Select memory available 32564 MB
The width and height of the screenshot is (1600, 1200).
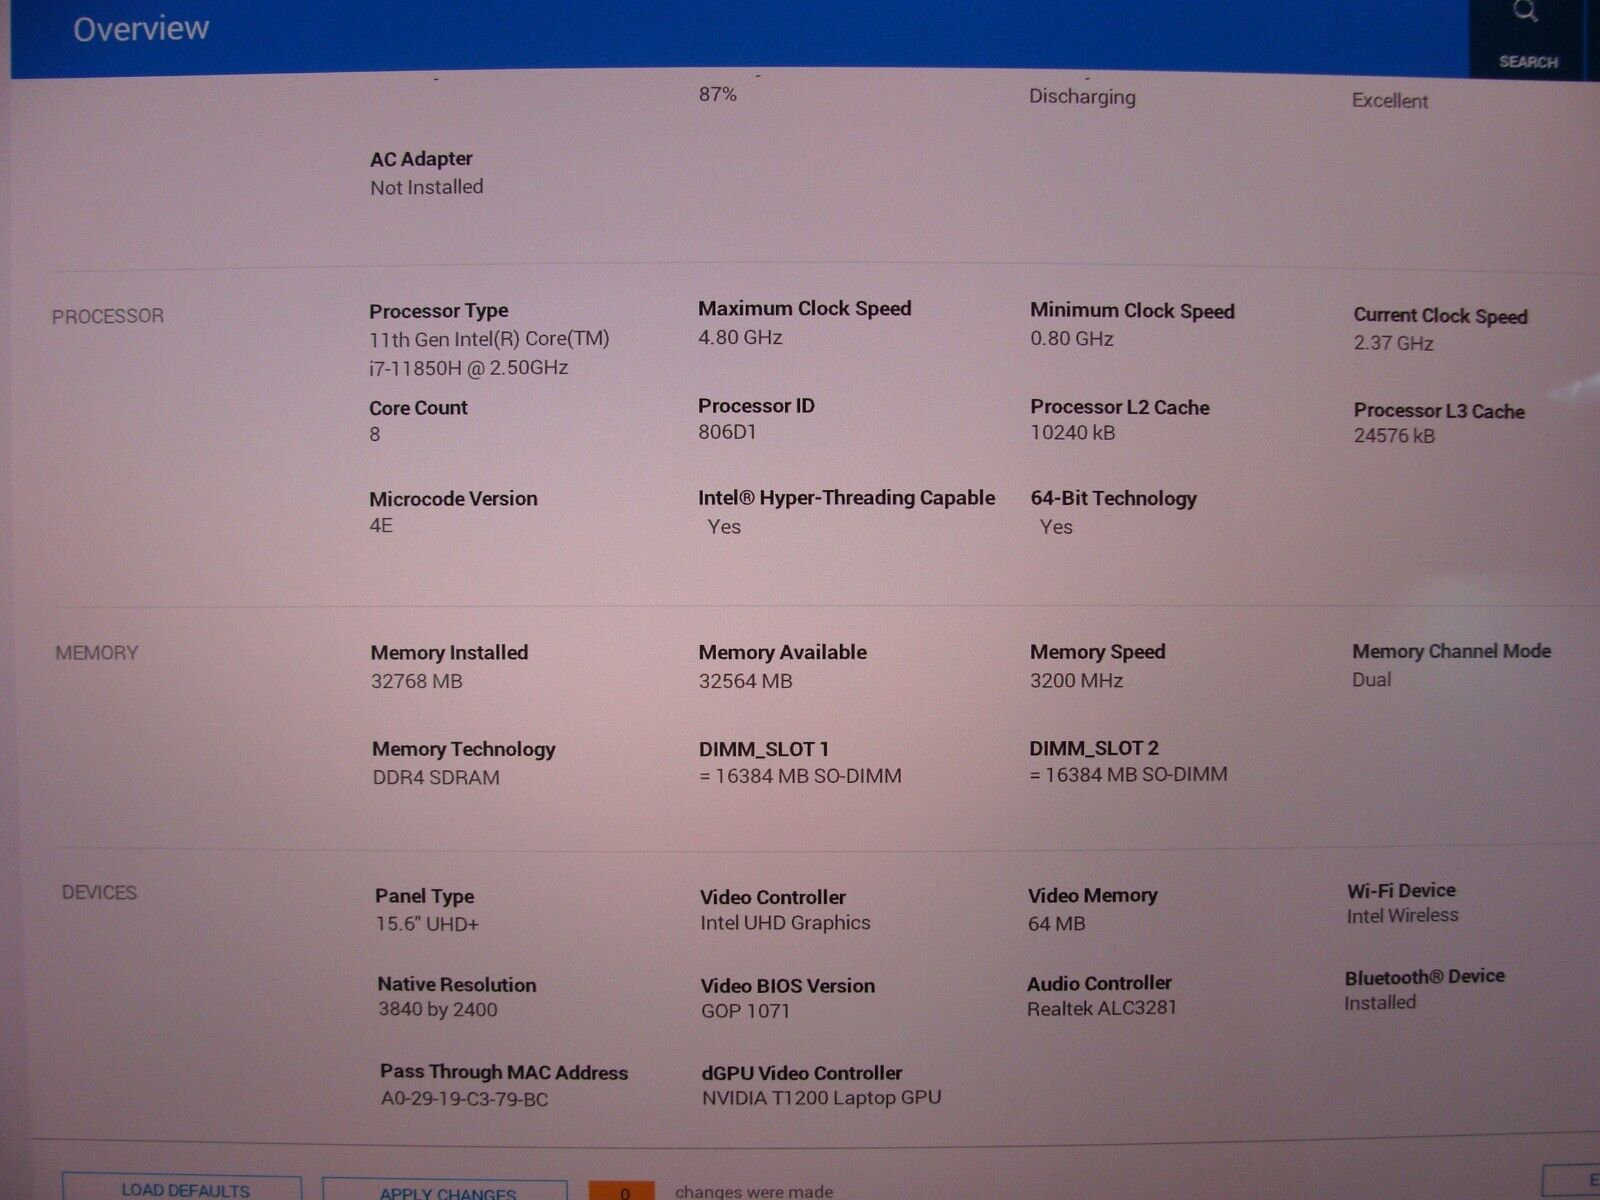(x=745, y=681)
